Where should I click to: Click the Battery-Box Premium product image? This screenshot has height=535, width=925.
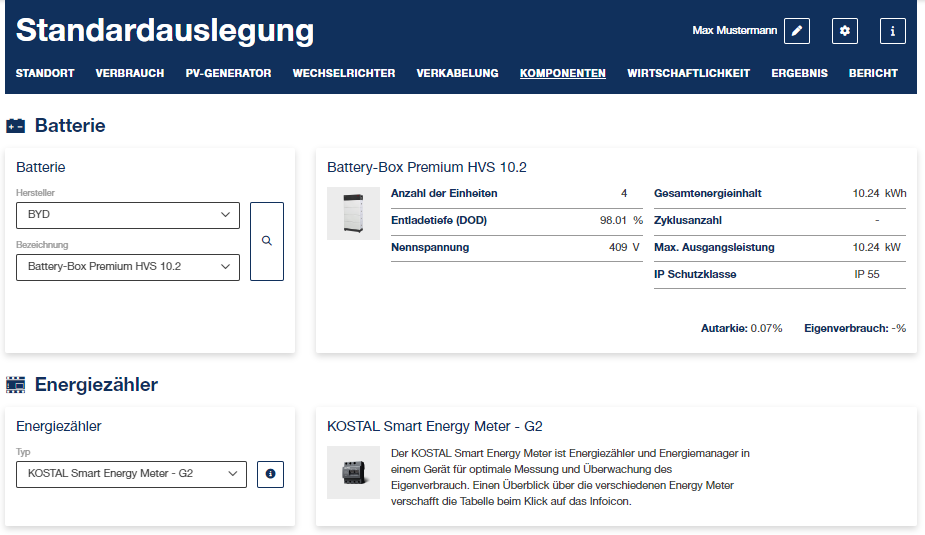pos(353,214)
